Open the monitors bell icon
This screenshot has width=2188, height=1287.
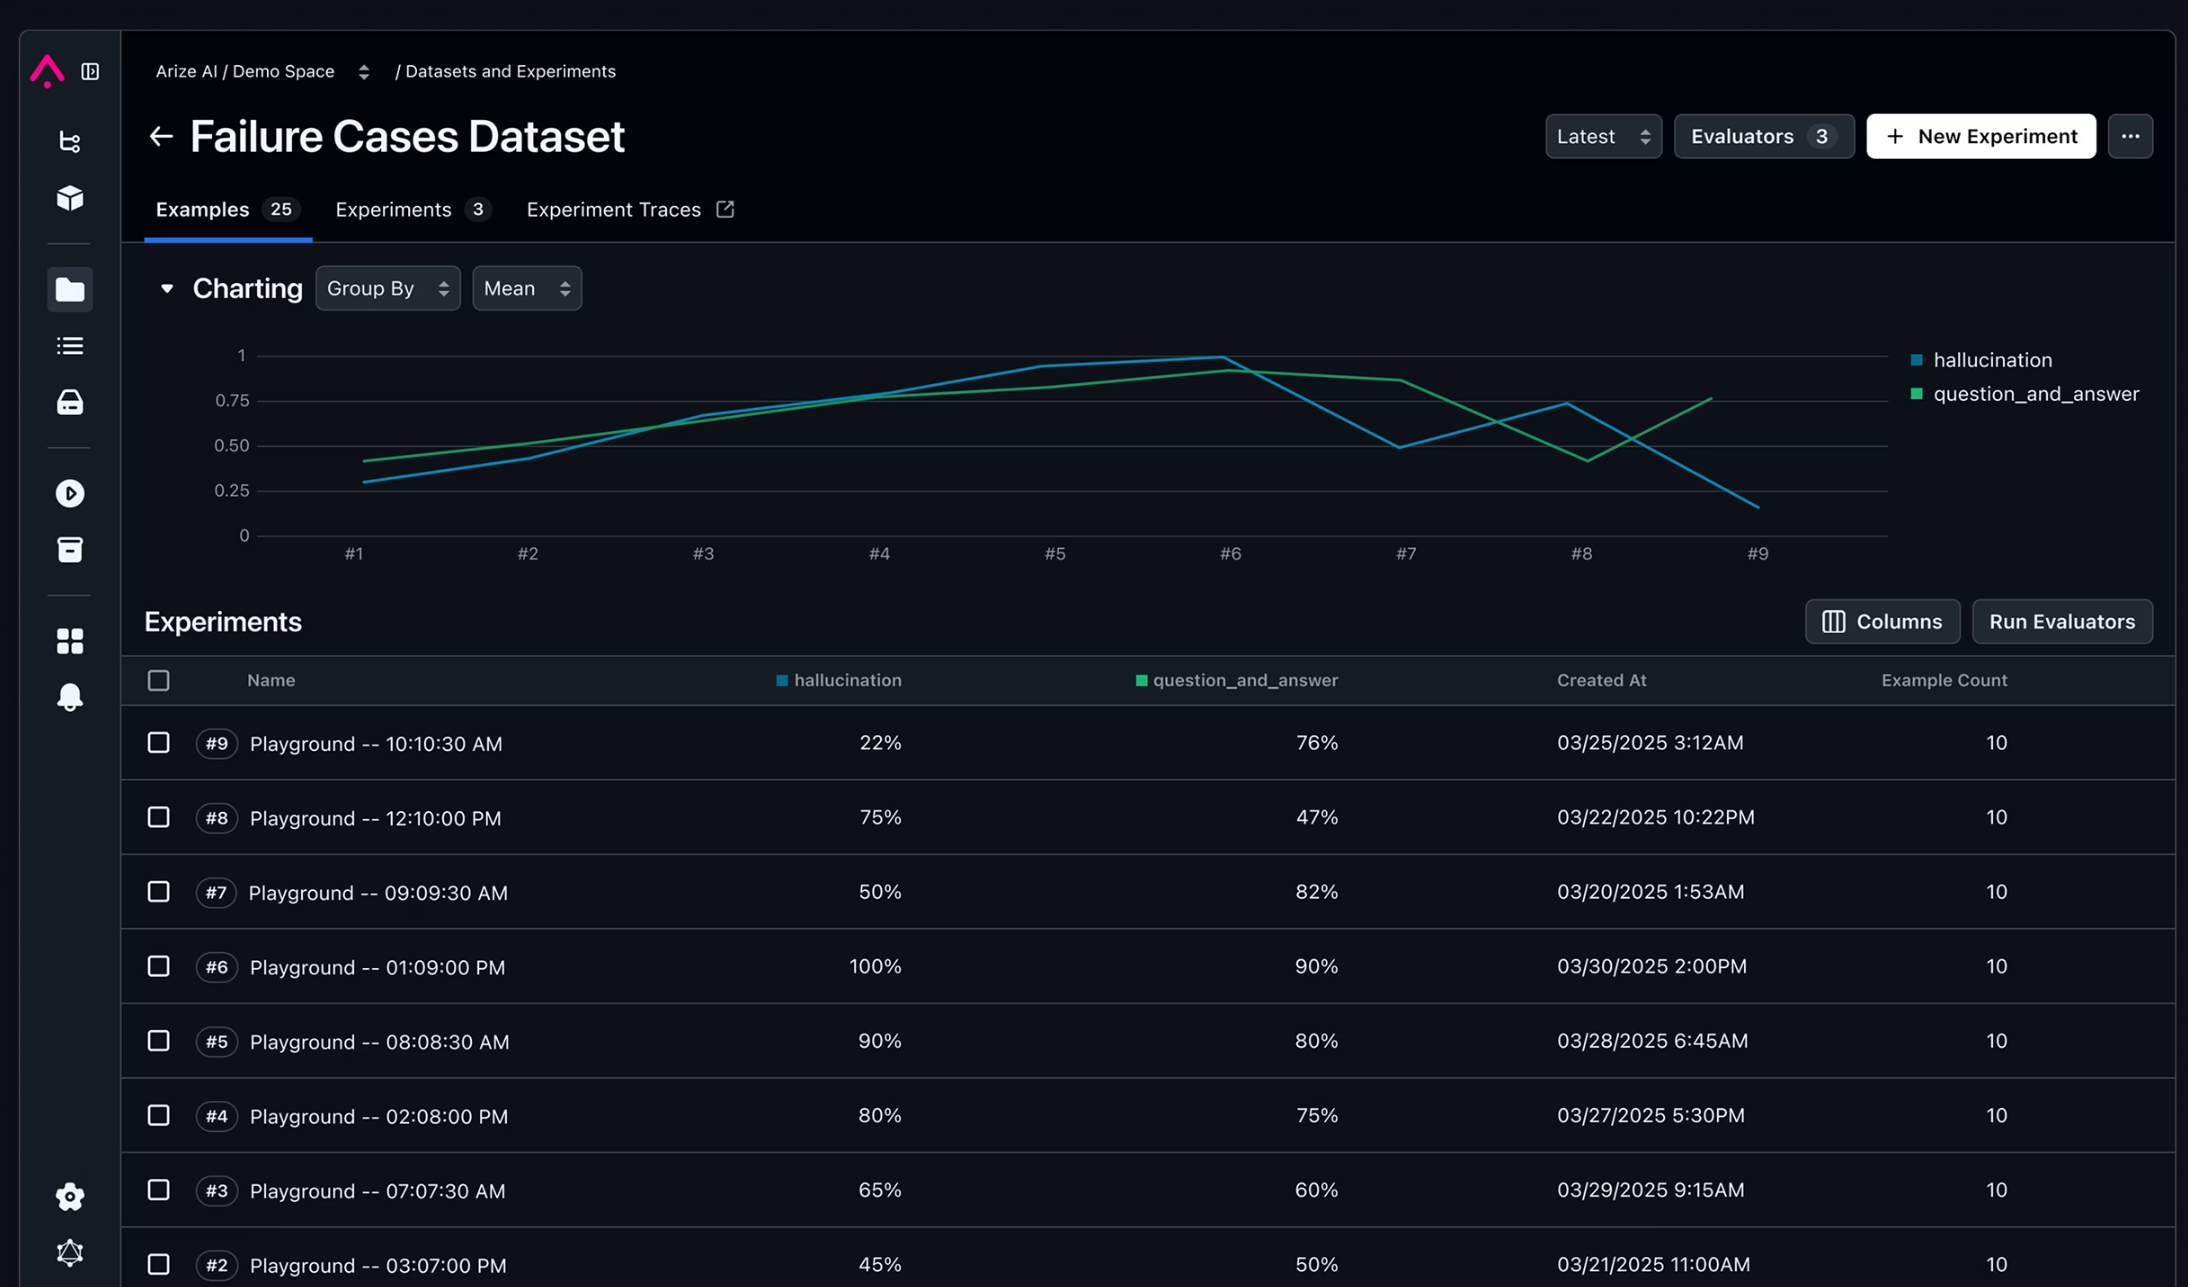pos(70,697)
